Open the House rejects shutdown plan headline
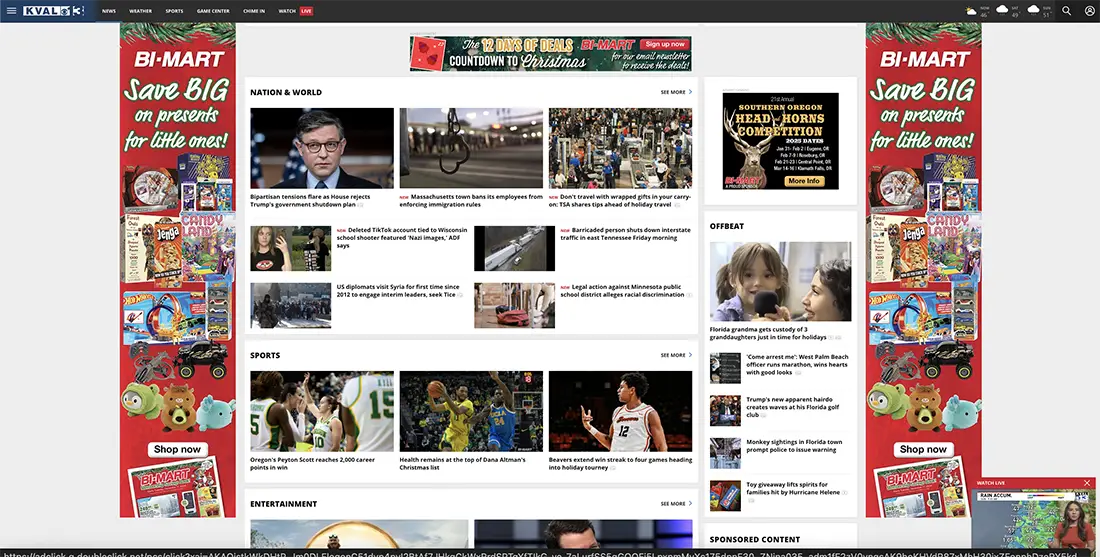Screen dimensions: 1100x557 [310, 201]
